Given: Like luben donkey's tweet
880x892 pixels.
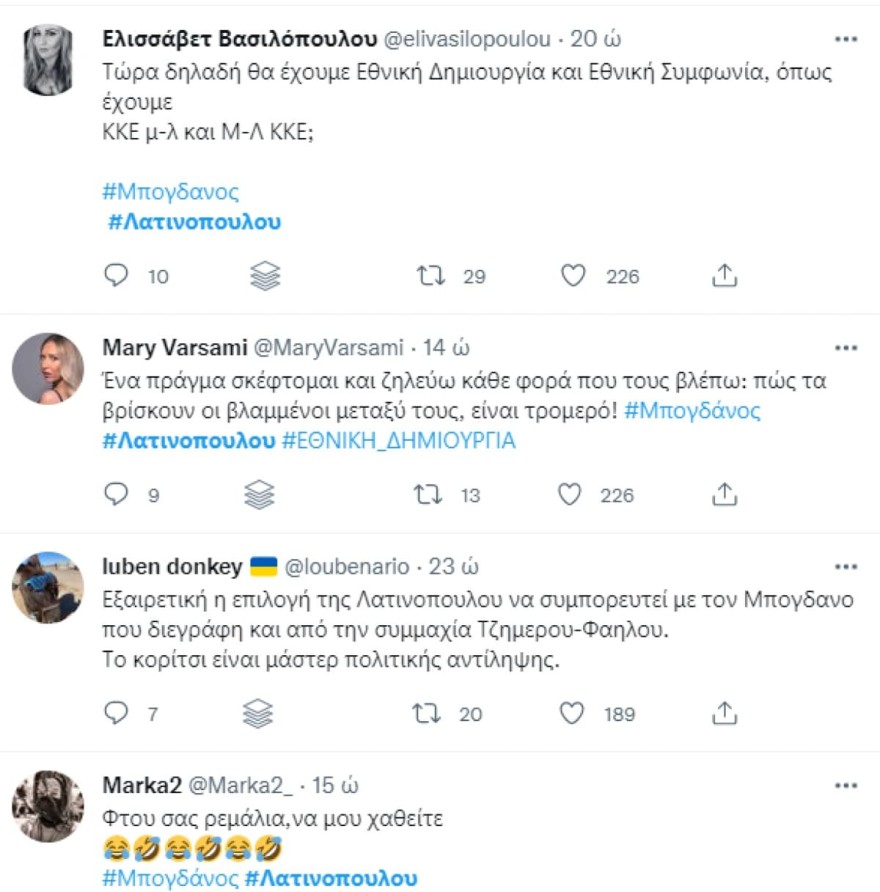Looking at the screenshot, I should pos(574,714).
